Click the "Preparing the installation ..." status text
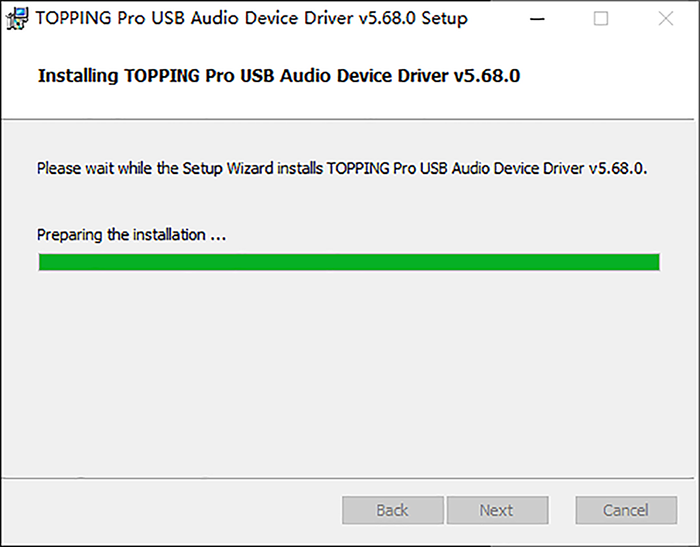700x547 pixels. click(131, 235)
